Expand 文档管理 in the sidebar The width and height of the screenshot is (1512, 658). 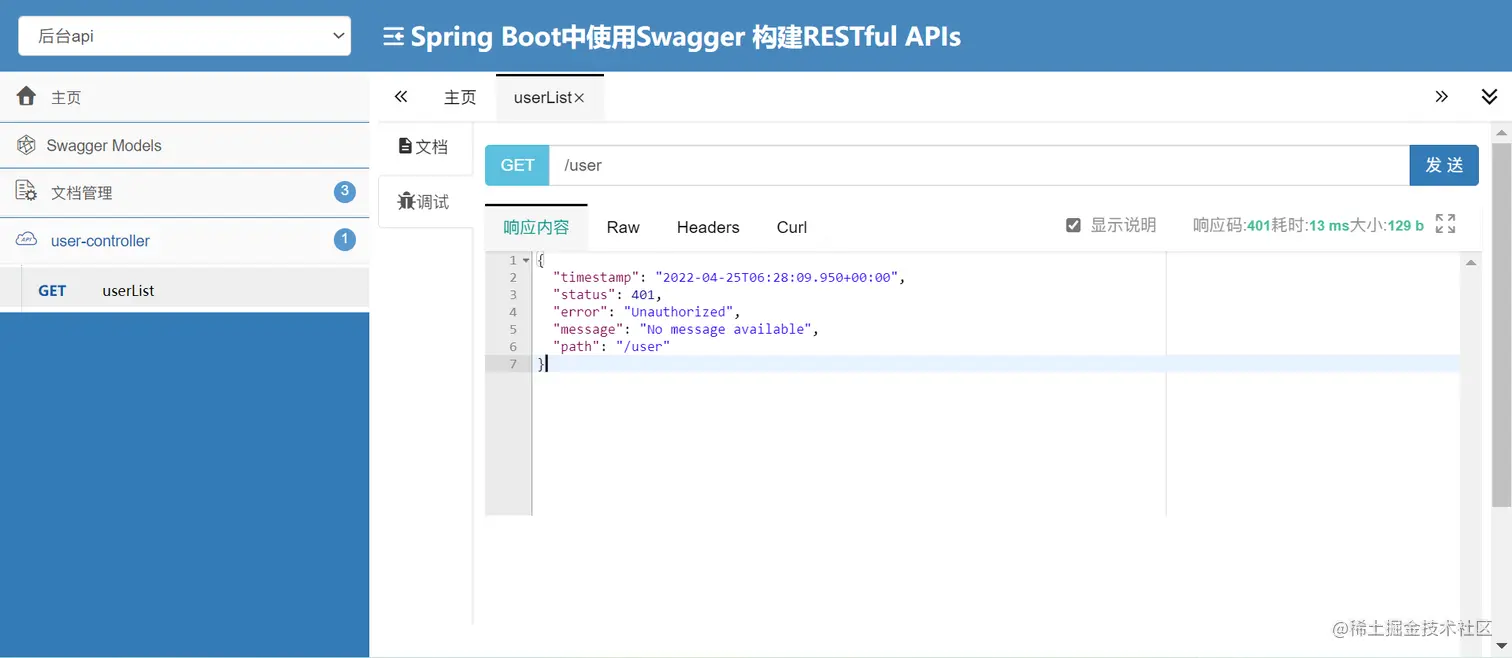point(185,192)
